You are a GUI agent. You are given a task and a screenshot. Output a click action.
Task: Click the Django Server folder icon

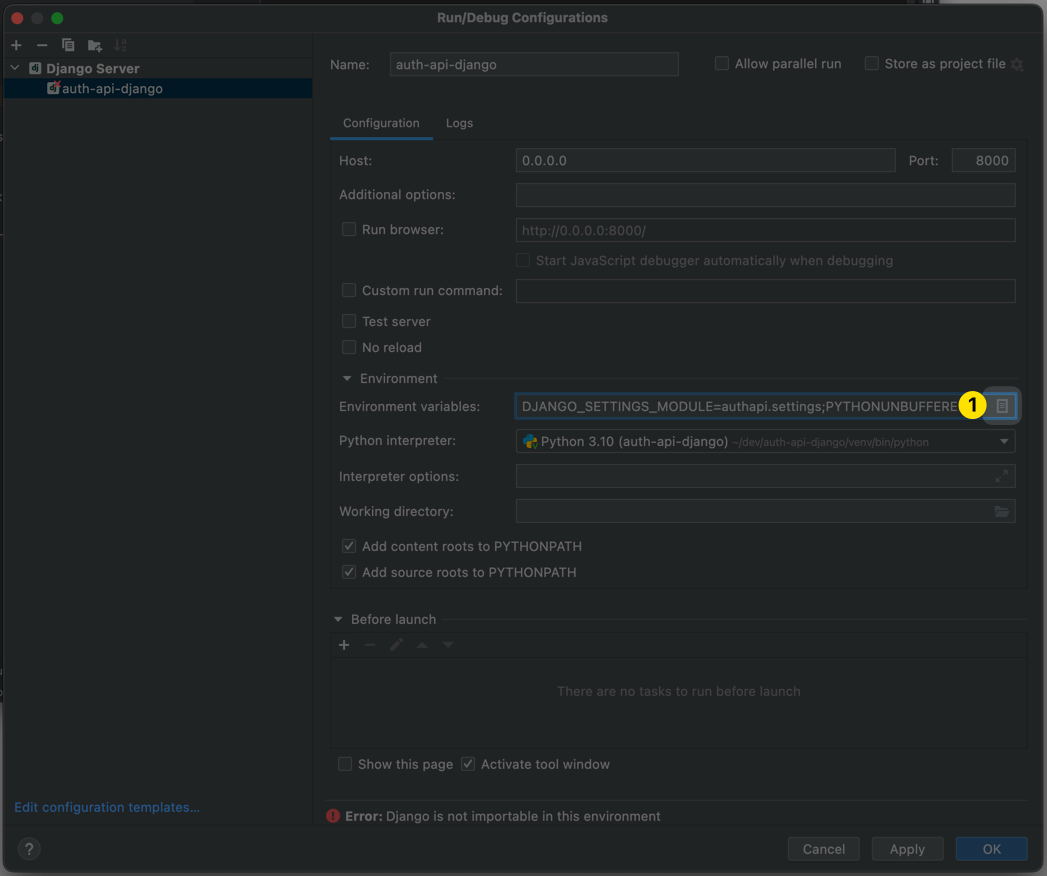point(35,68)
